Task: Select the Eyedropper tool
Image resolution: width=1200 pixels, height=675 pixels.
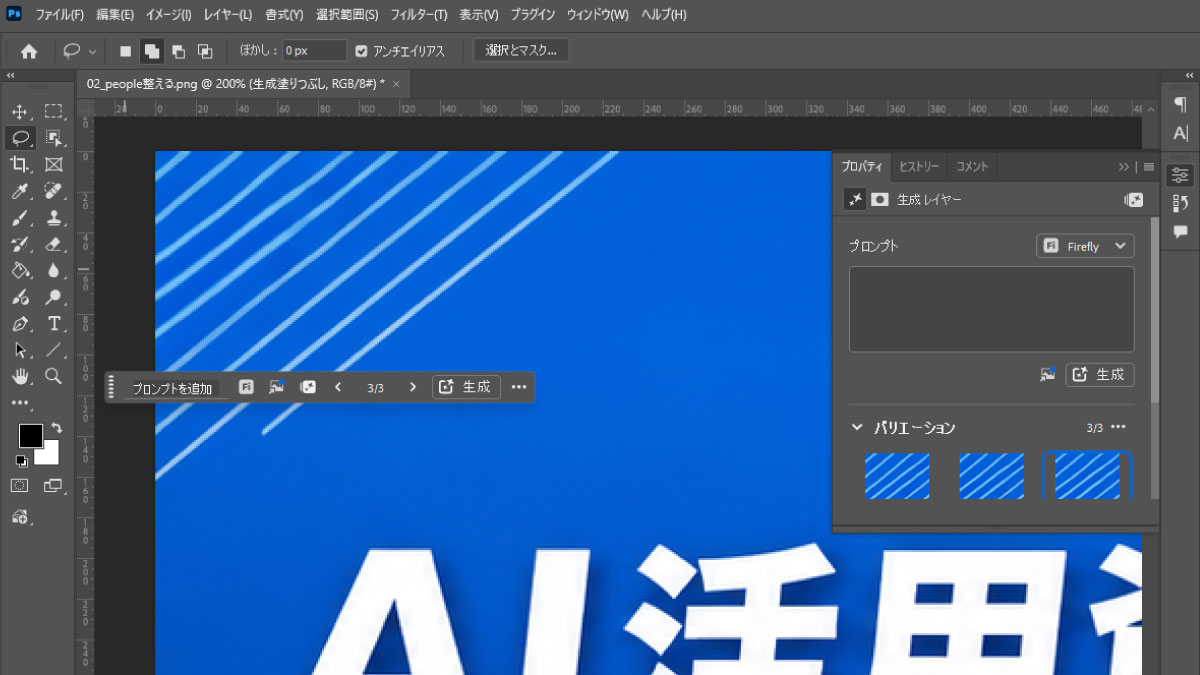Action: [20, 191]
